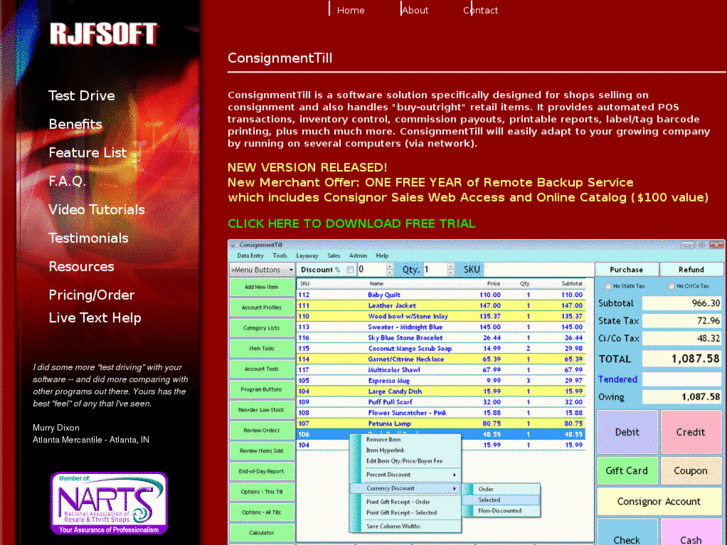This screenshot has height=545, width=727.
Task: Open Program Buttons
Action: pos(261,390)
